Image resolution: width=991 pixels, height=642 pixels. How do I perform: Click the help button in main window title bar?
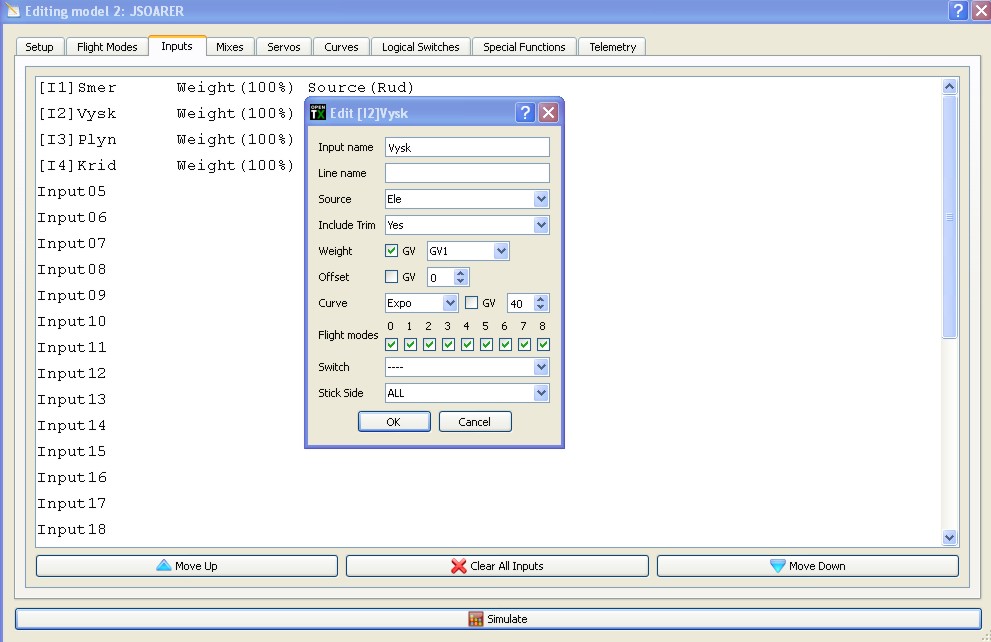coord(958,11)
